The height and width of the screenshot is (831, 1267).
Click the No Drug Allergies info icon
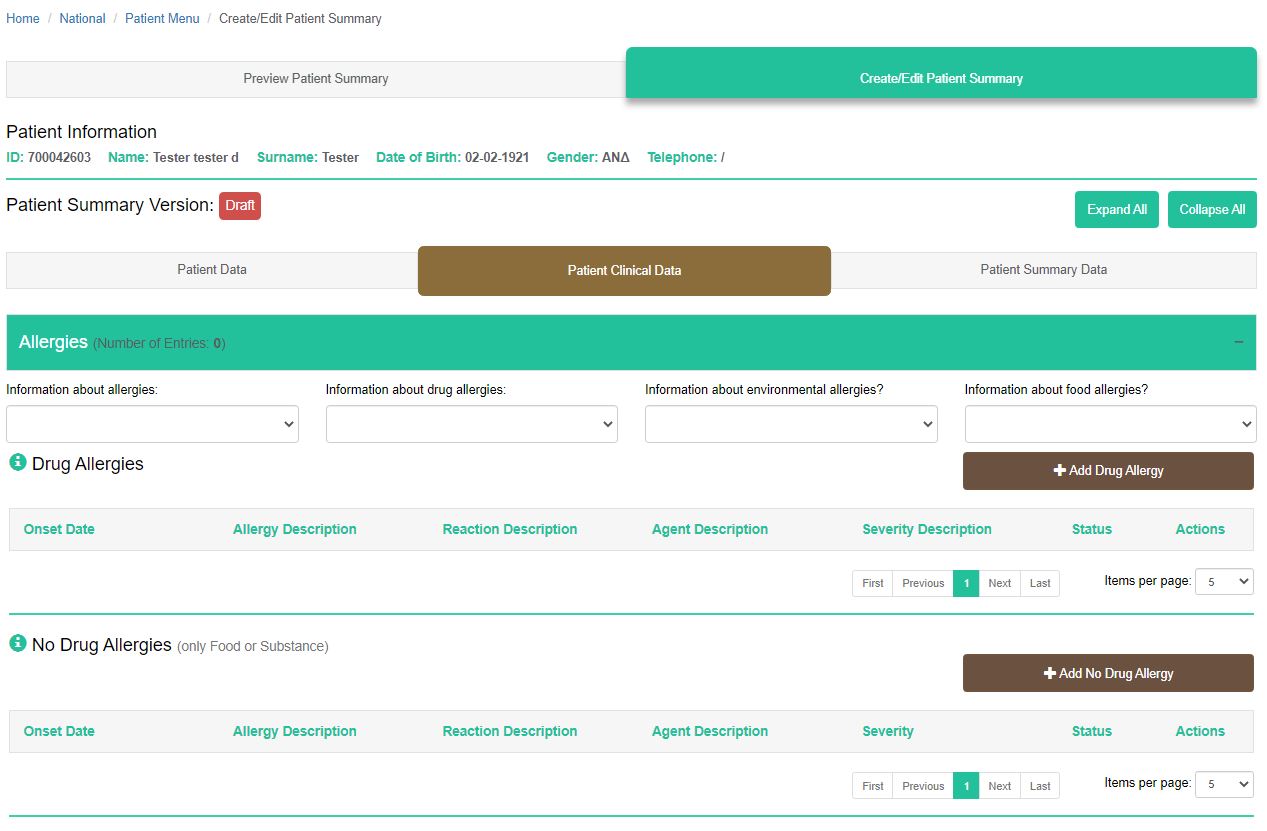click(17, 644)
